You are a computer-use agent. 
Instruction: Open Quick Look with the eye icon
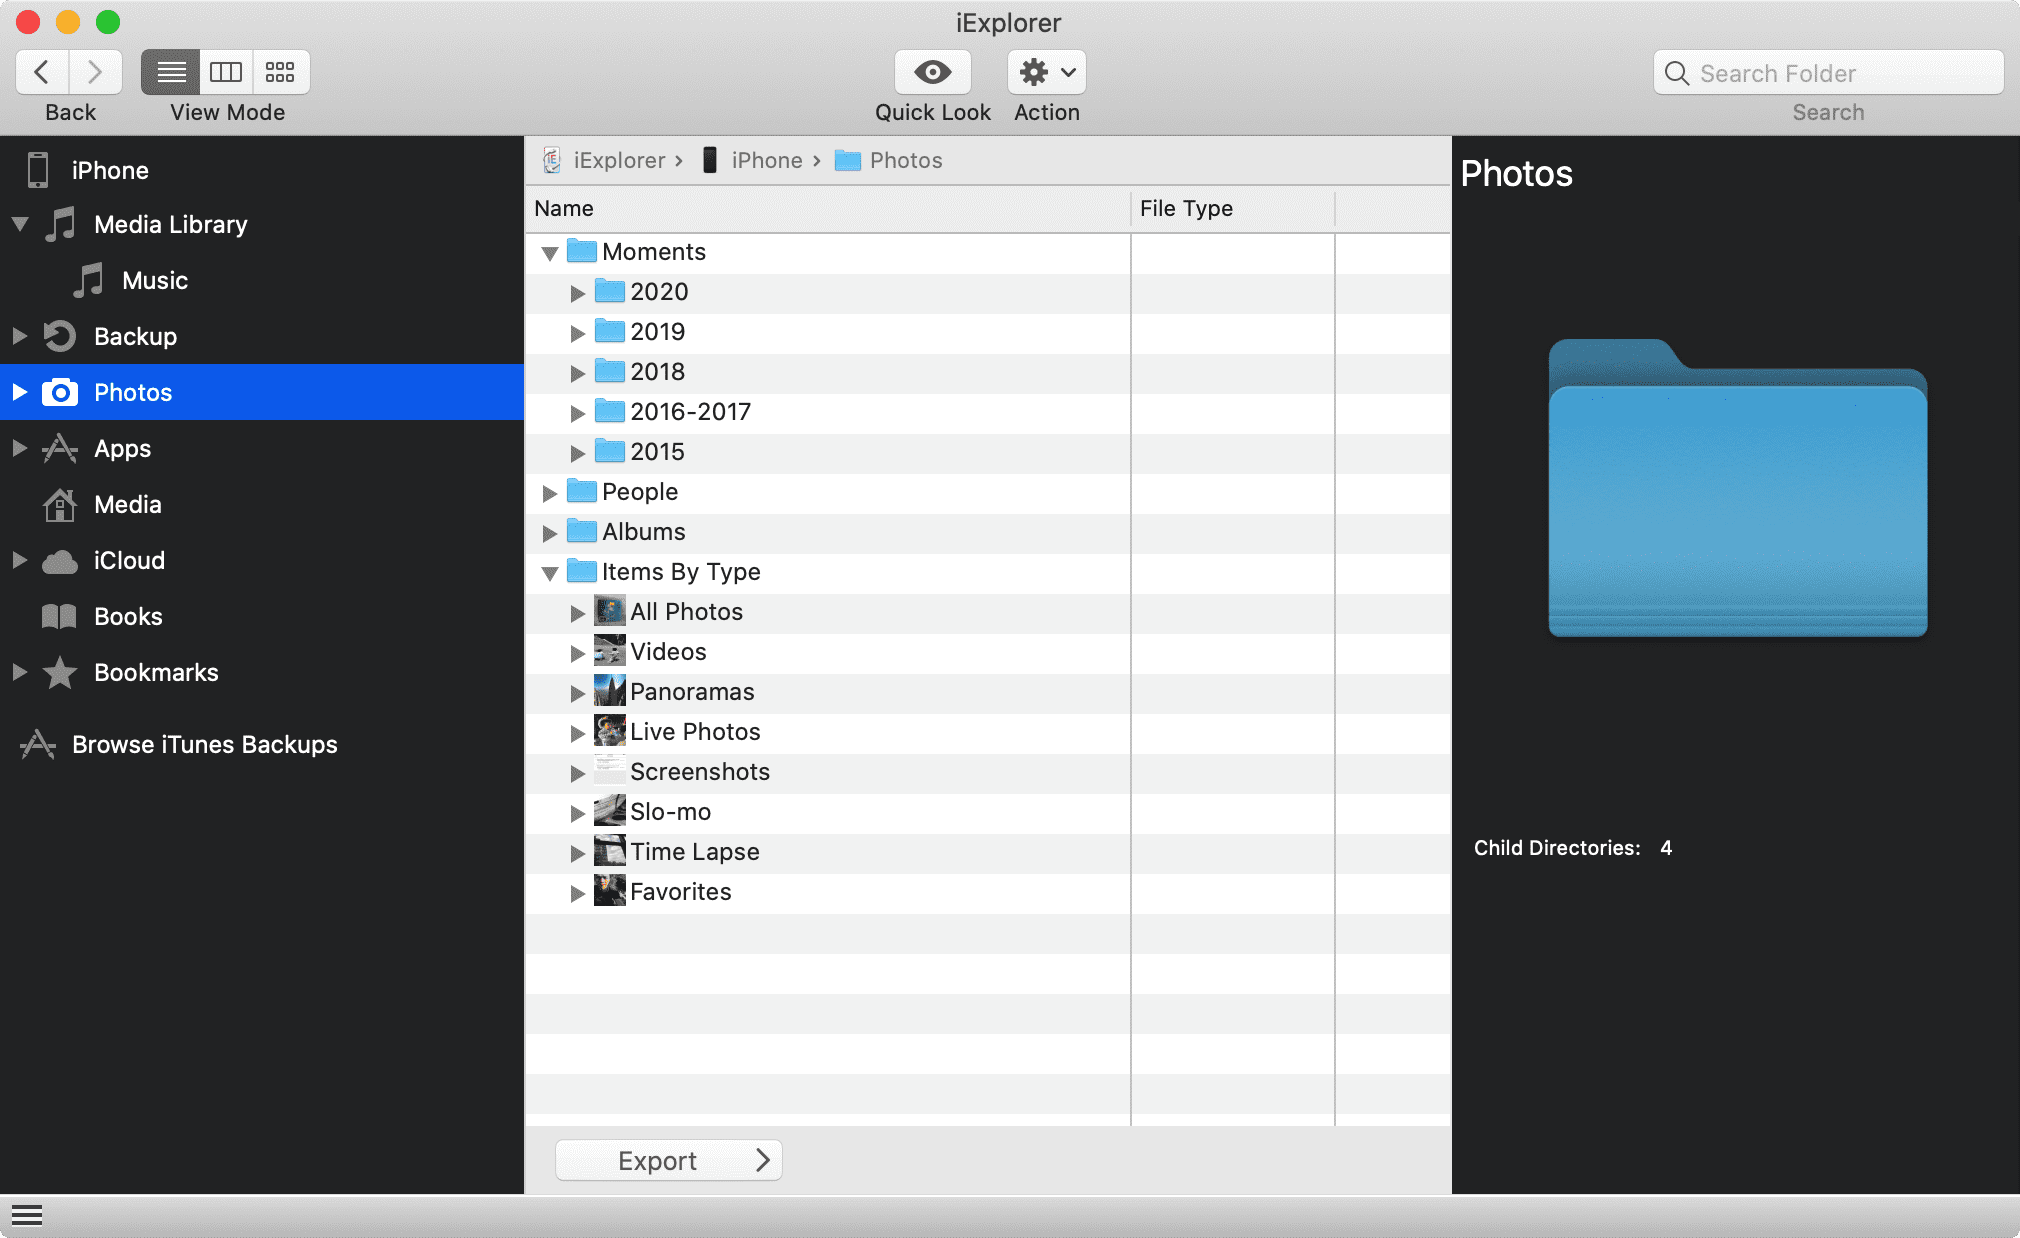pyautogui.click(x=933, y=72)
